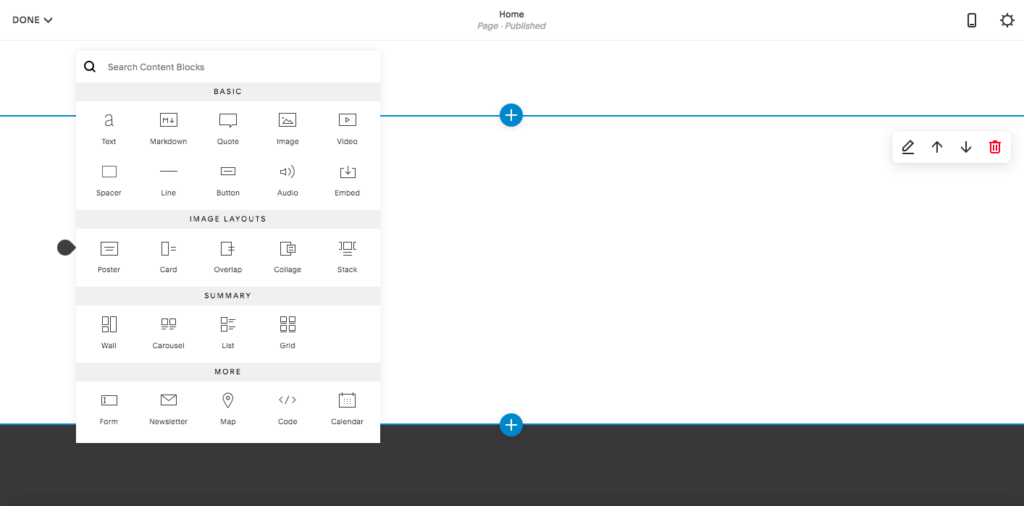The width and height of the screenshot is (1024, 506).
Task: Edit the section with pencil icon
Action: pos(908,147)
